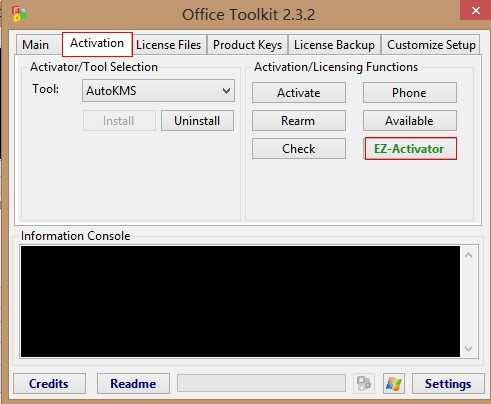The image size is (491, 404).
Task: Click the Windows logo icon near Settings
Action: click(394, 384)
